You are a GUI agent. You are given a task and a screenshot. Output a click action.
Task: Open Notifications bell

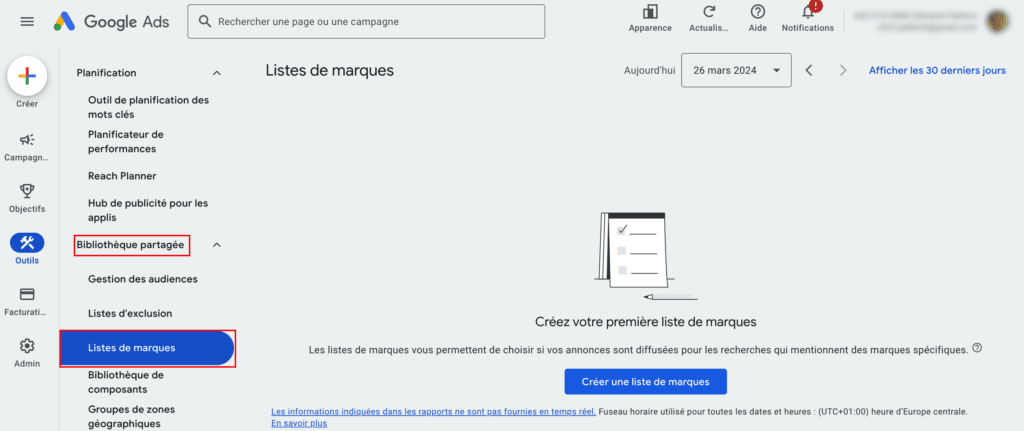pos(807,13)
